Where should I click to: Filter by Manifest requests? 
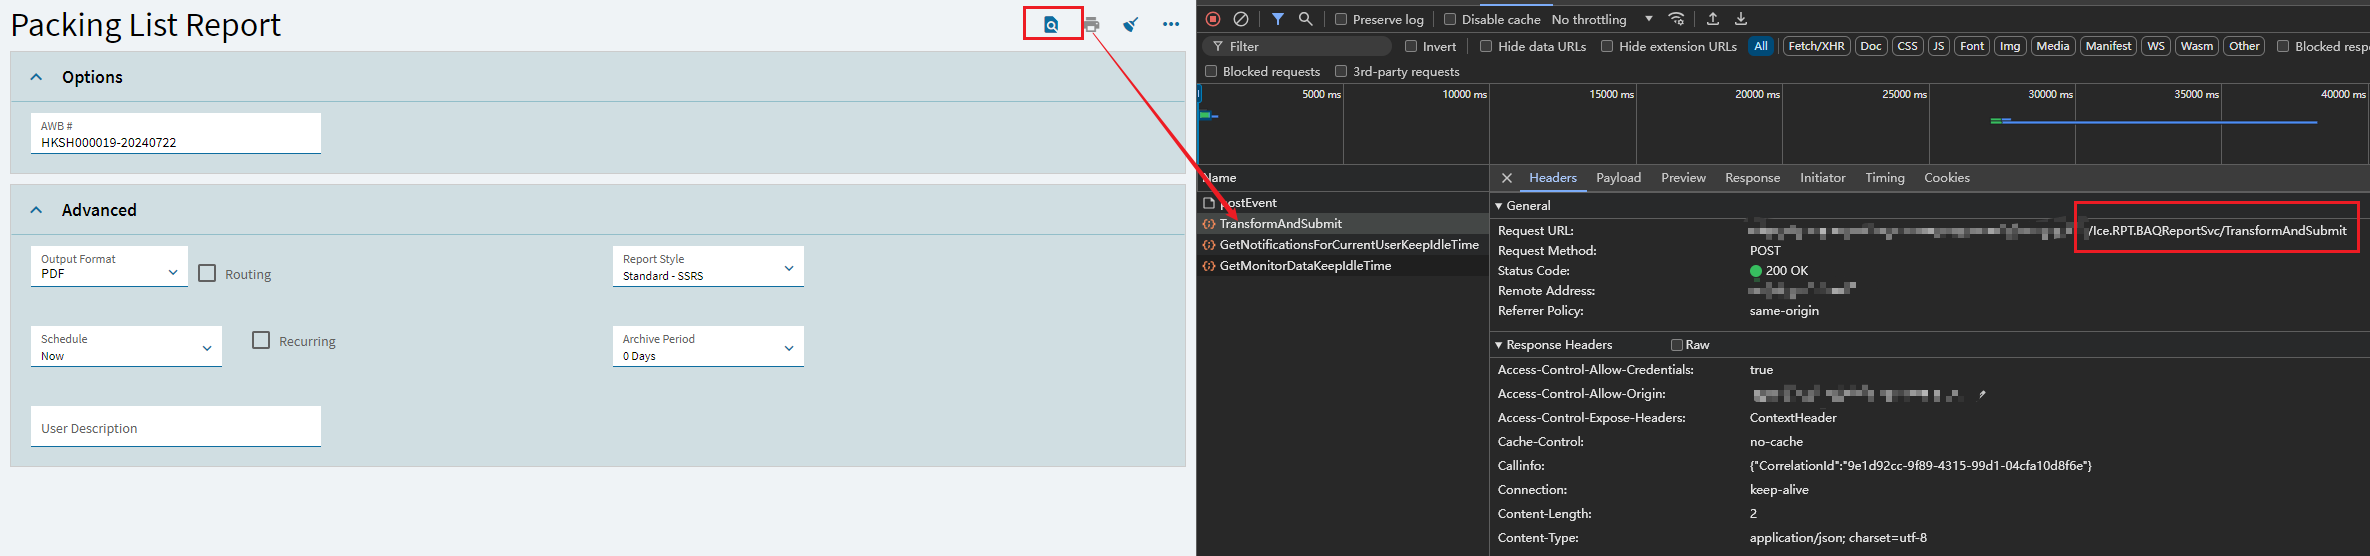pyautogui.click(x=2108, y=46)
